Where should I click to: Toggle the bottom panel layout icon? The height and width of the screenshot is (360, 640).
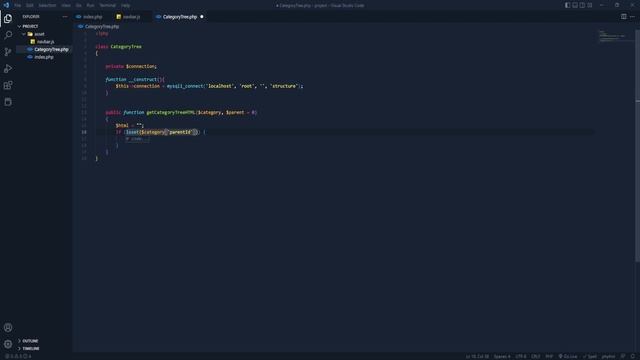coord(575,5)
